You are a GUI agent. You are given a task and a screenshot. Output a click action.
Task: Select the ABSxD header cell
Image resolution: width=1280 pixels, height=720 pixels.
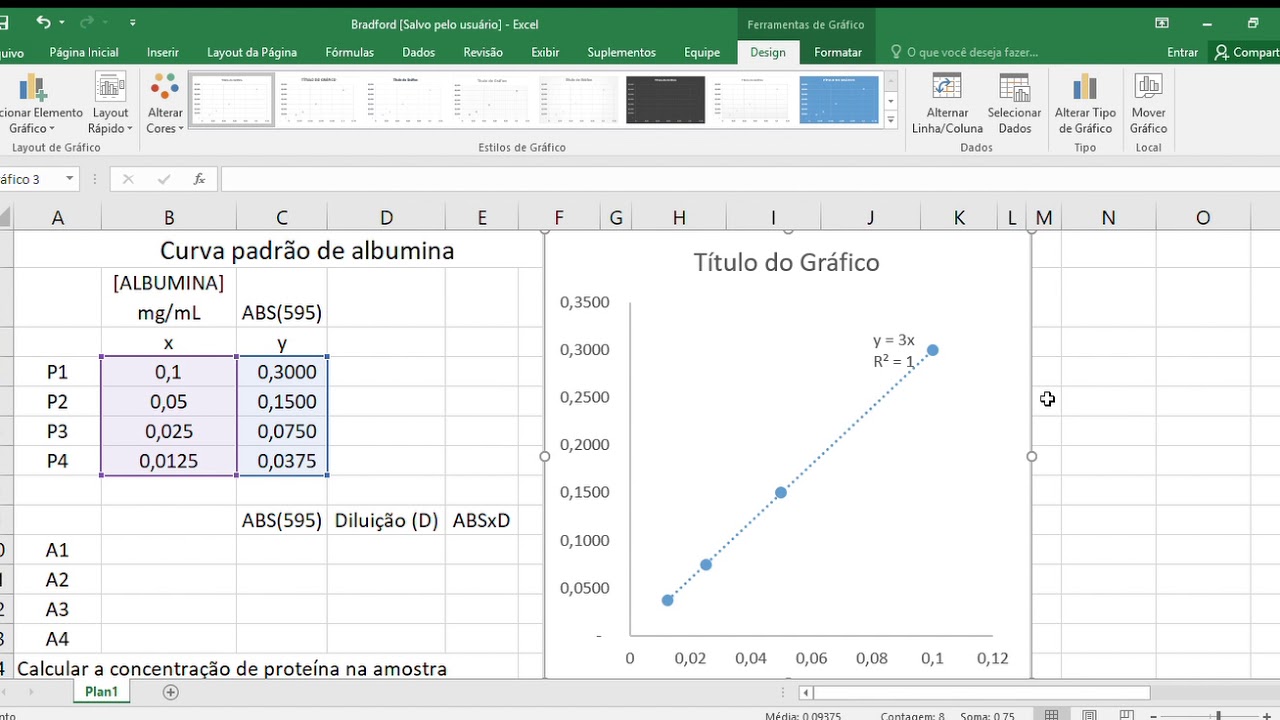[x=482, y=520]
